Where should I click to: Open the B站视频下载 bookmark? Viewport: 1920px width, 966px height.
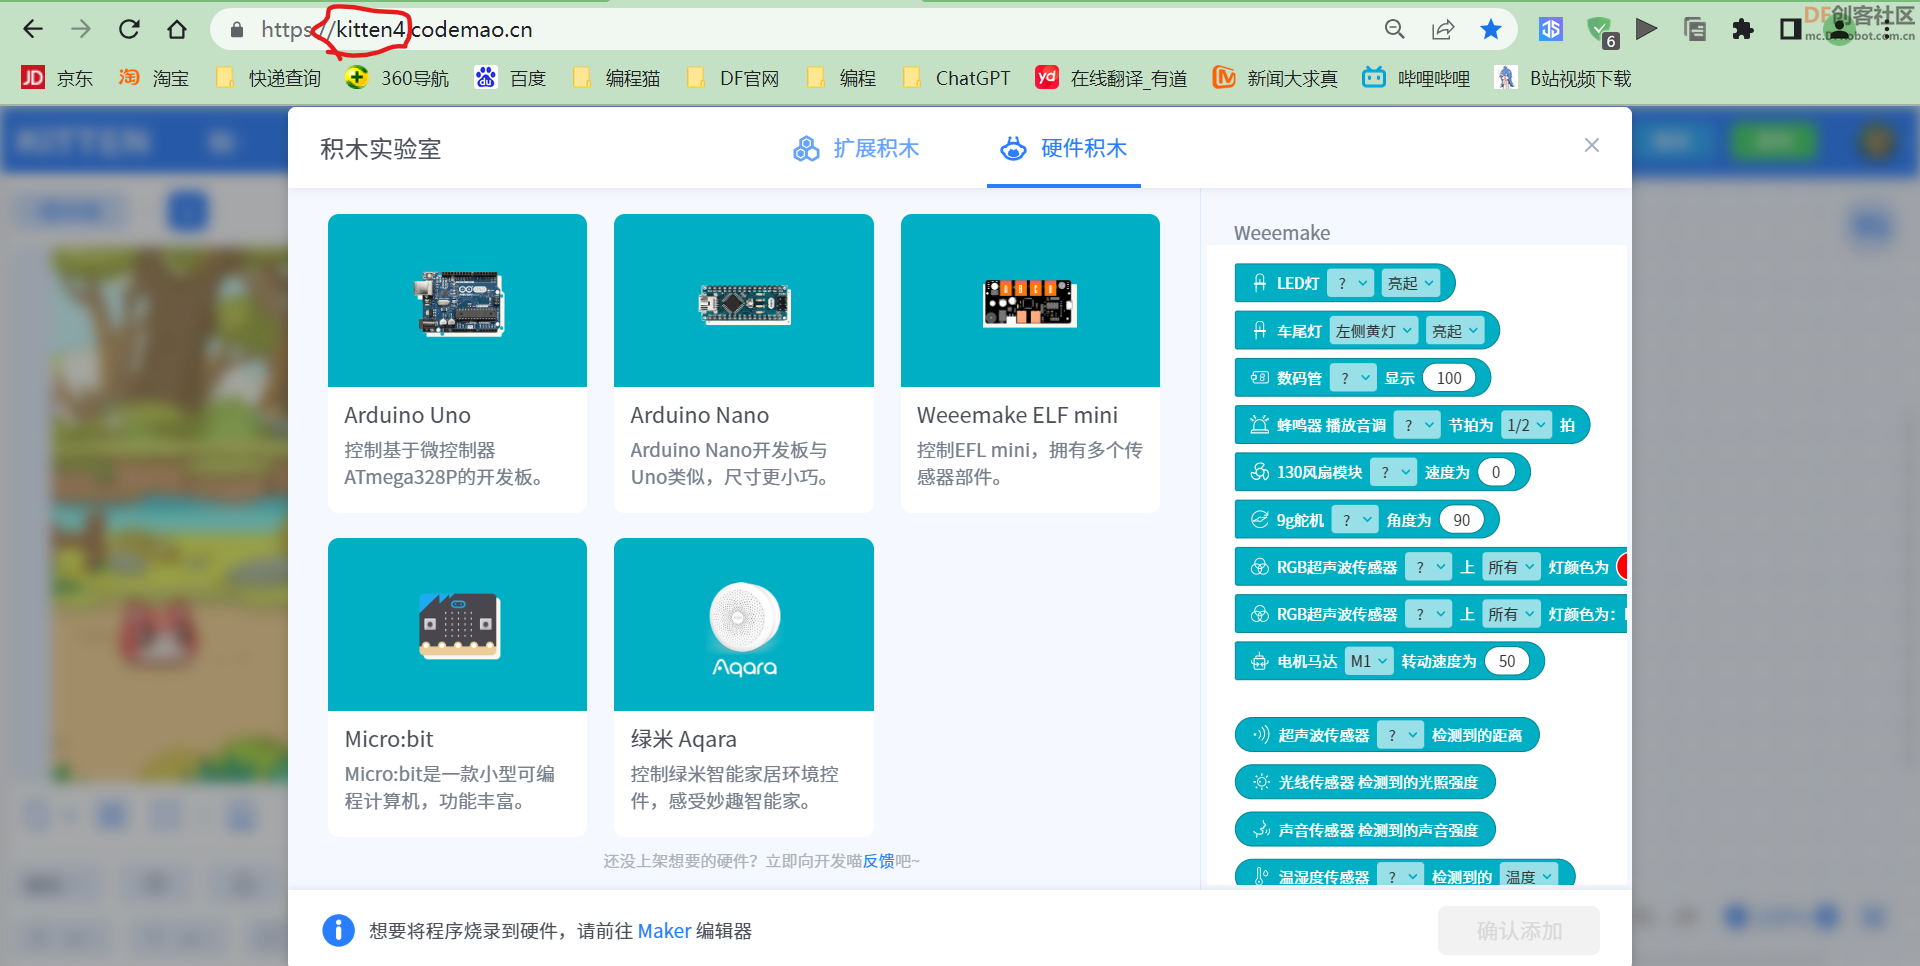tap(1563, 78)
